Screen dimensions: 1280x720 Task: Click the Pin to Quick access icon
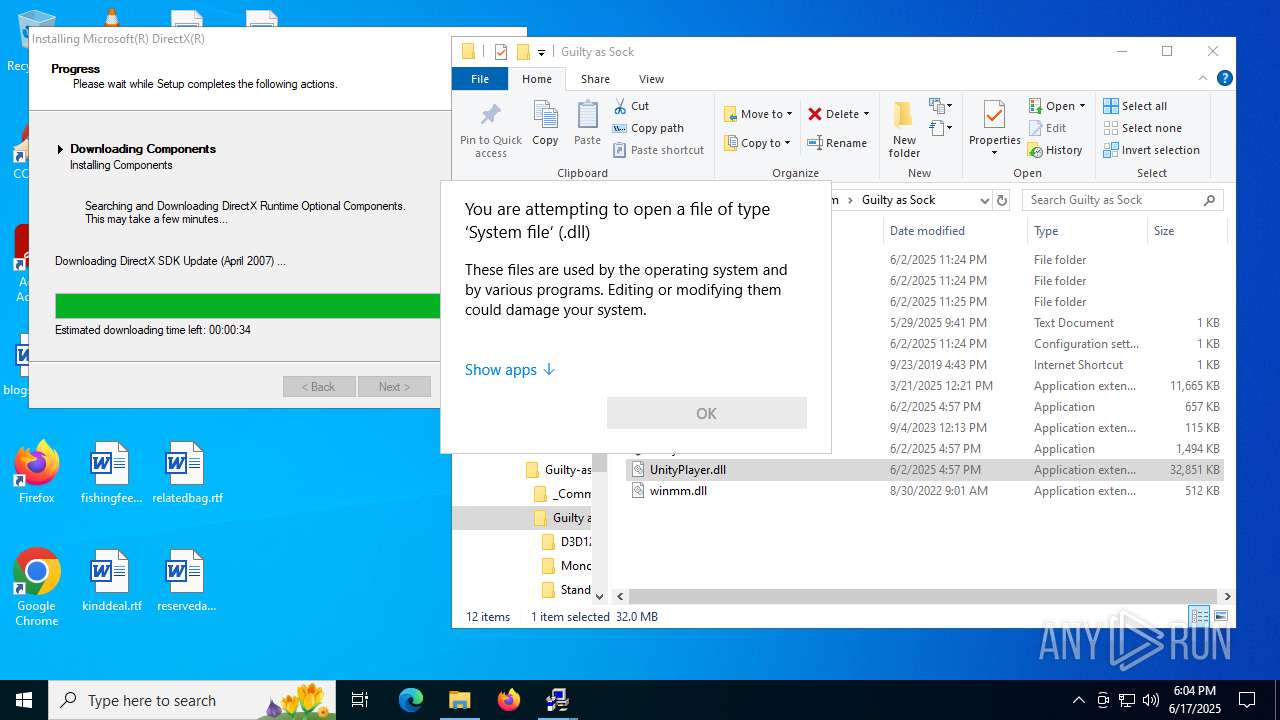(x=490, y=115)
